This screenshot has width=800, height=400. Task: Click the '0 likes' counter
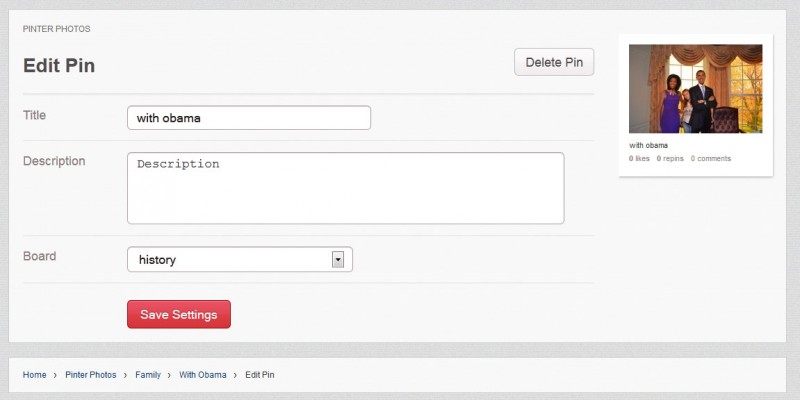(x=639, y=159)
